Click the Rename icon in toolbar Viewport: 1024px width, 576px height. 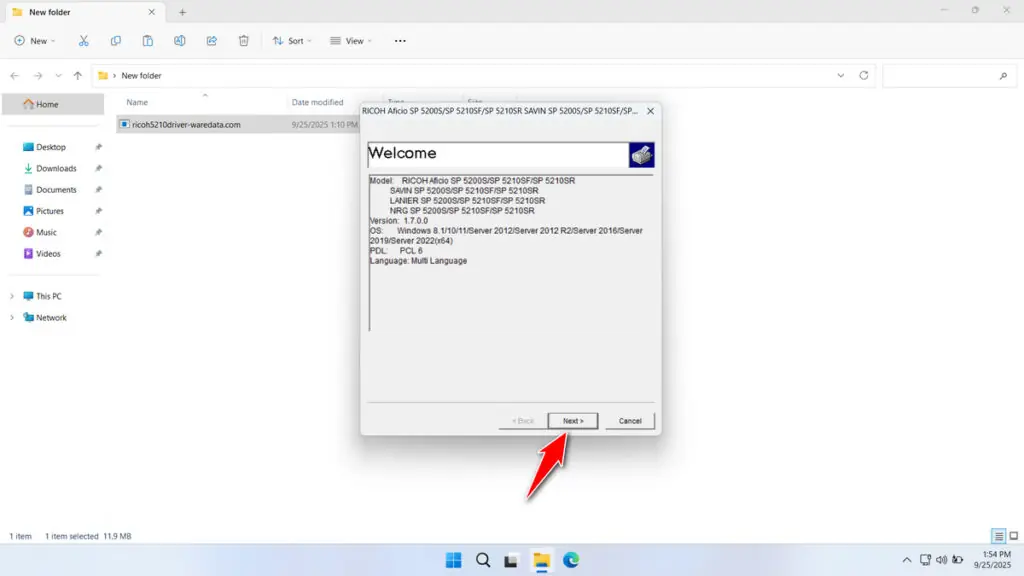coord(180,40)
